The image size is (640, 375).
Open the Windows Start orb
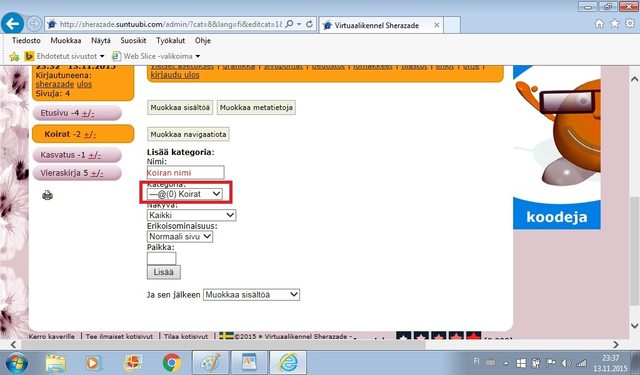coord(16,363)
